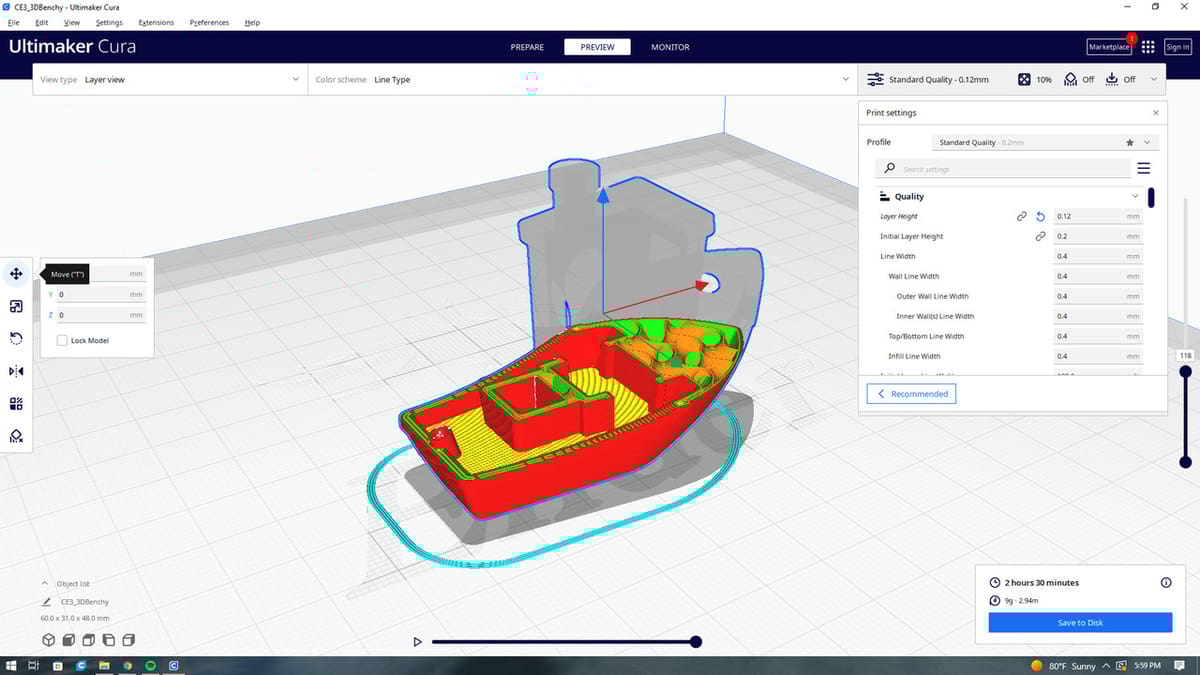The height and width of the screenshot is (675, 1200).
Task: Show print time information icon
Action: [1166, 582]
